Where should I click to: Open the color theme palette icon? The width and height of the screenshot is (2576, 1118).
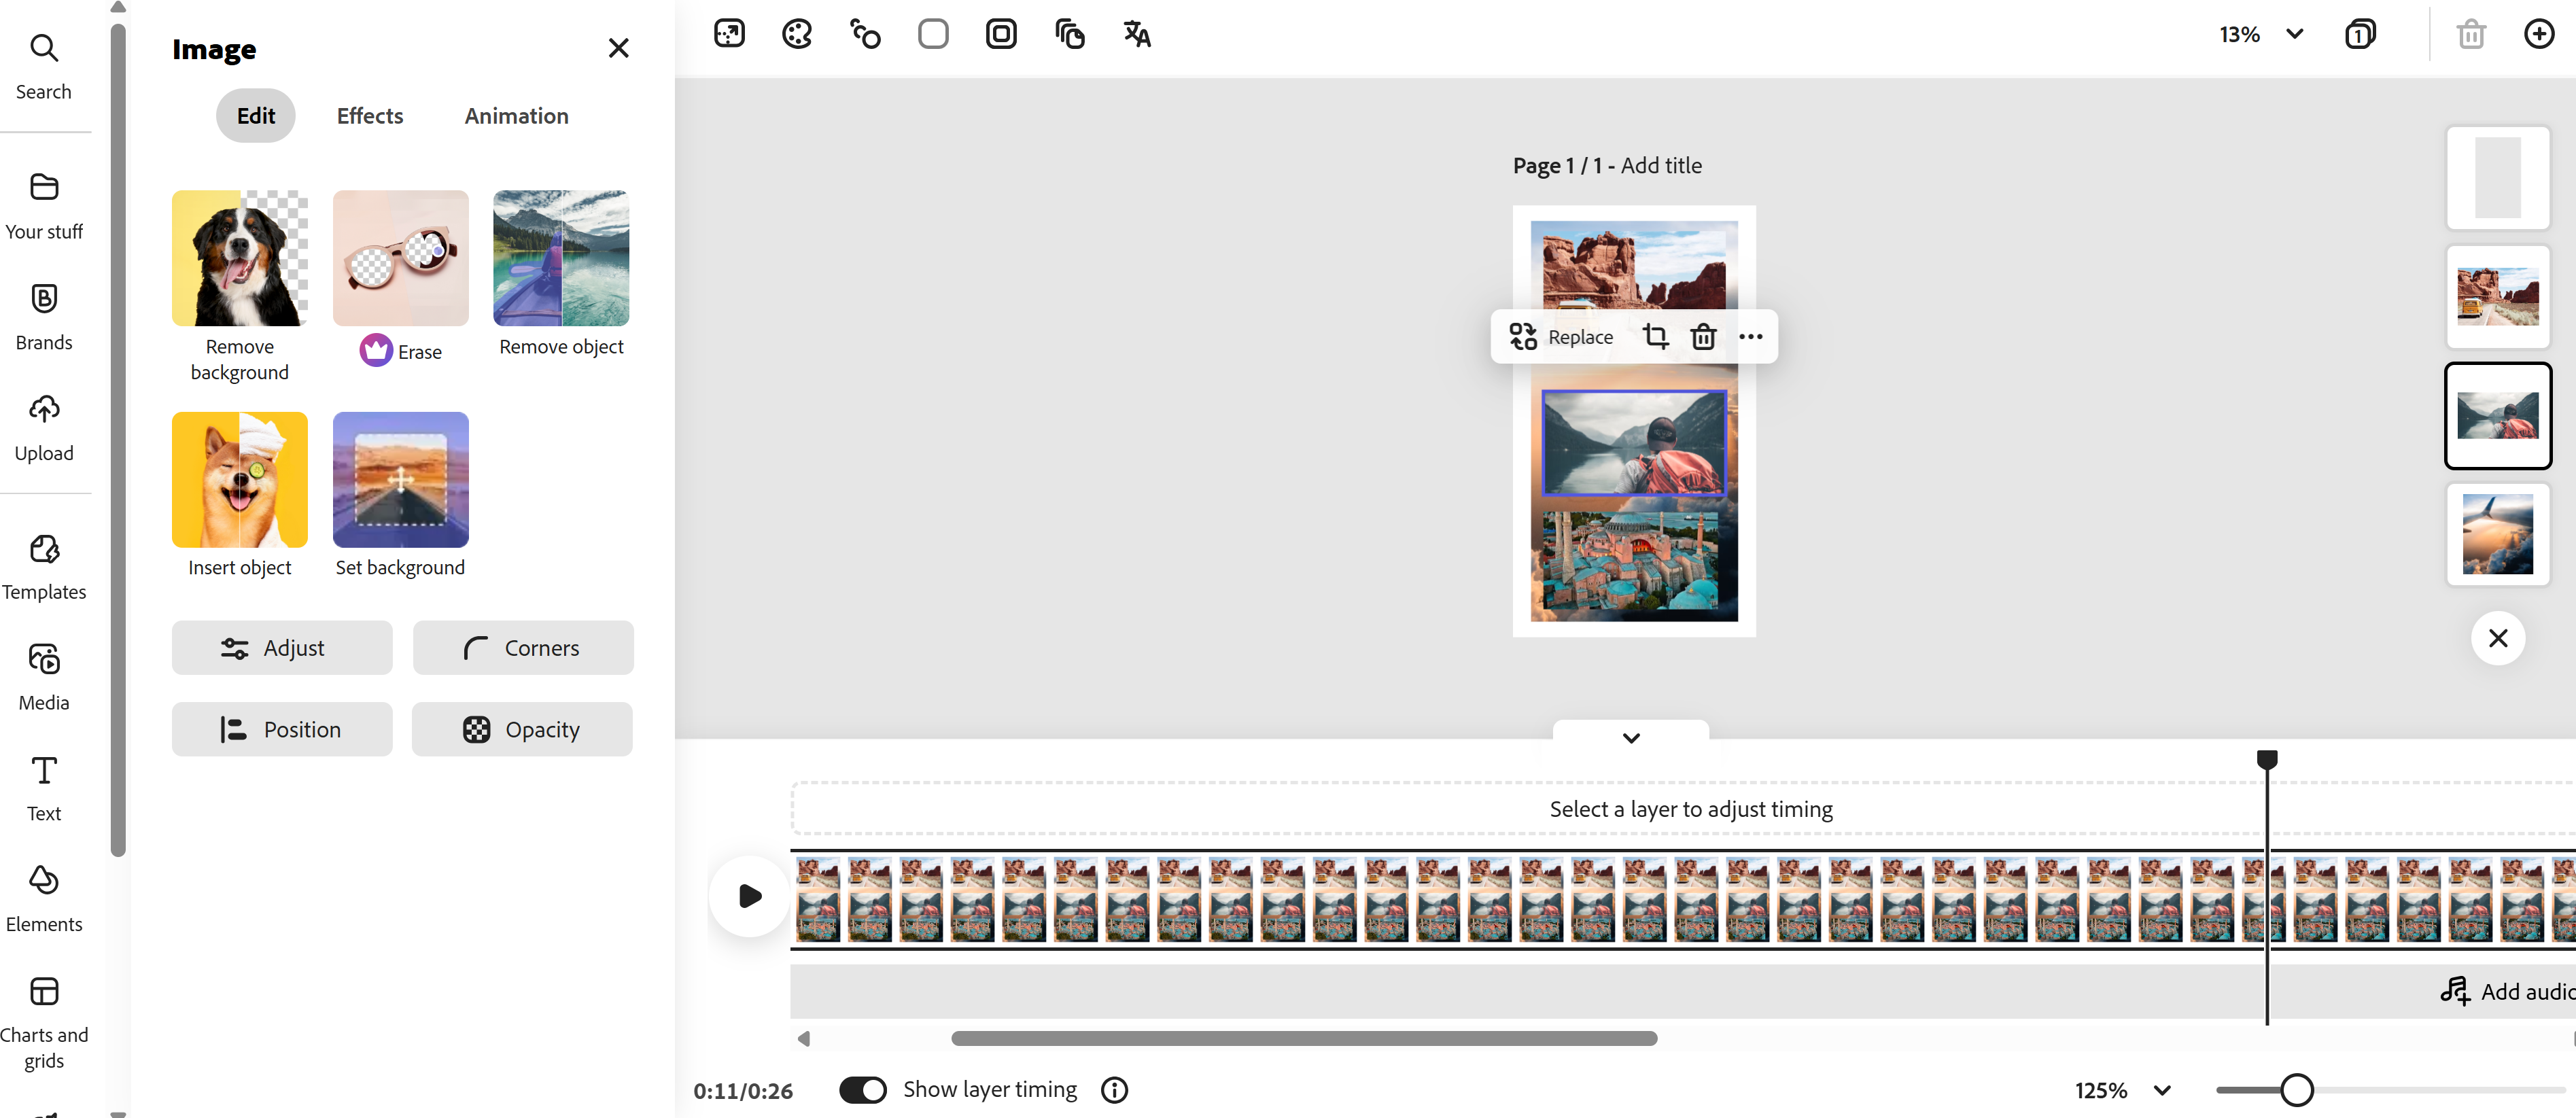(x=796, y=34)
